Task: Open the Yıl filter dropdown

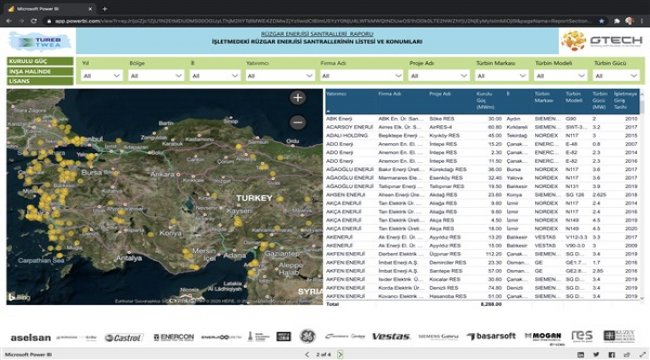Action: (101, 76)
